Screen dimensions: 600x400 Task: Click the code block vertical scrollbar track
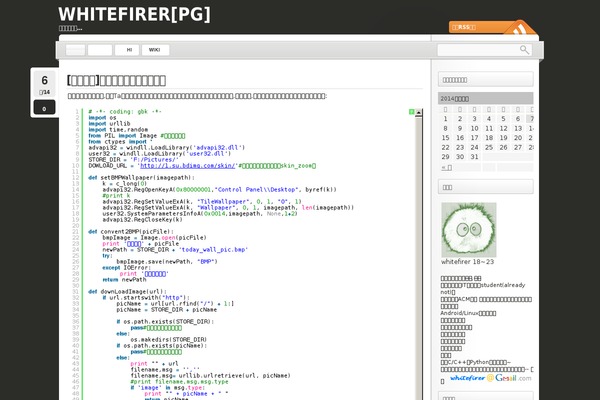coord(419,256)
